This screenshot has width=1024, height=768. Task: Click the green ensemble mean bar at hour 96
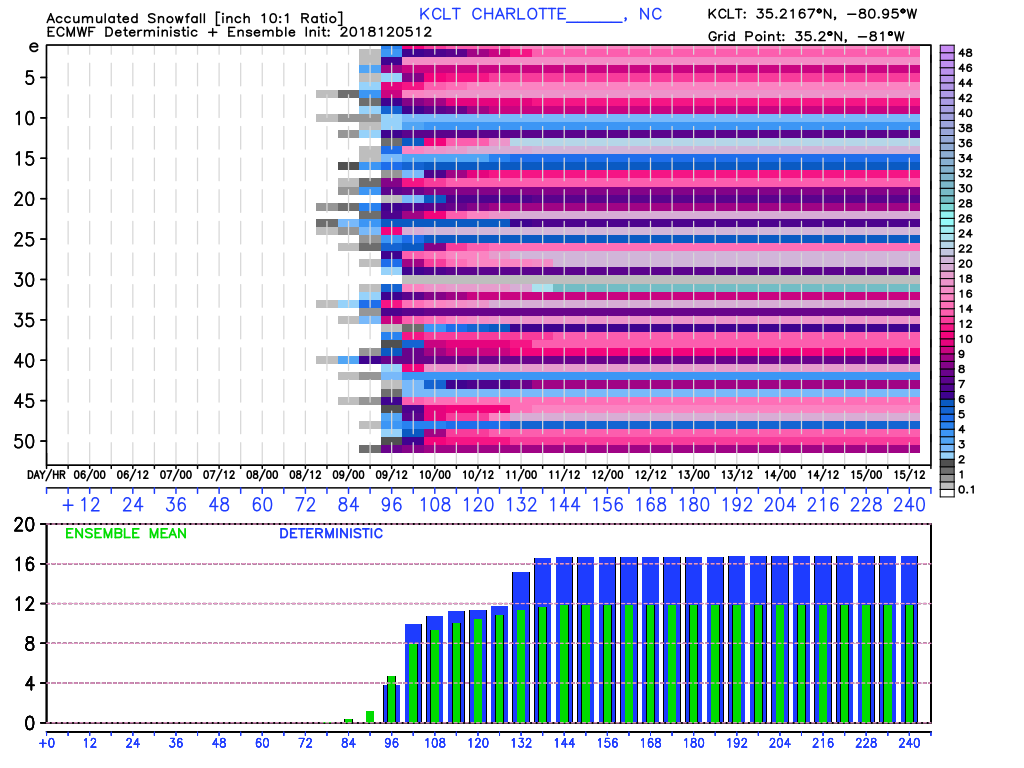tap(391, 699)
